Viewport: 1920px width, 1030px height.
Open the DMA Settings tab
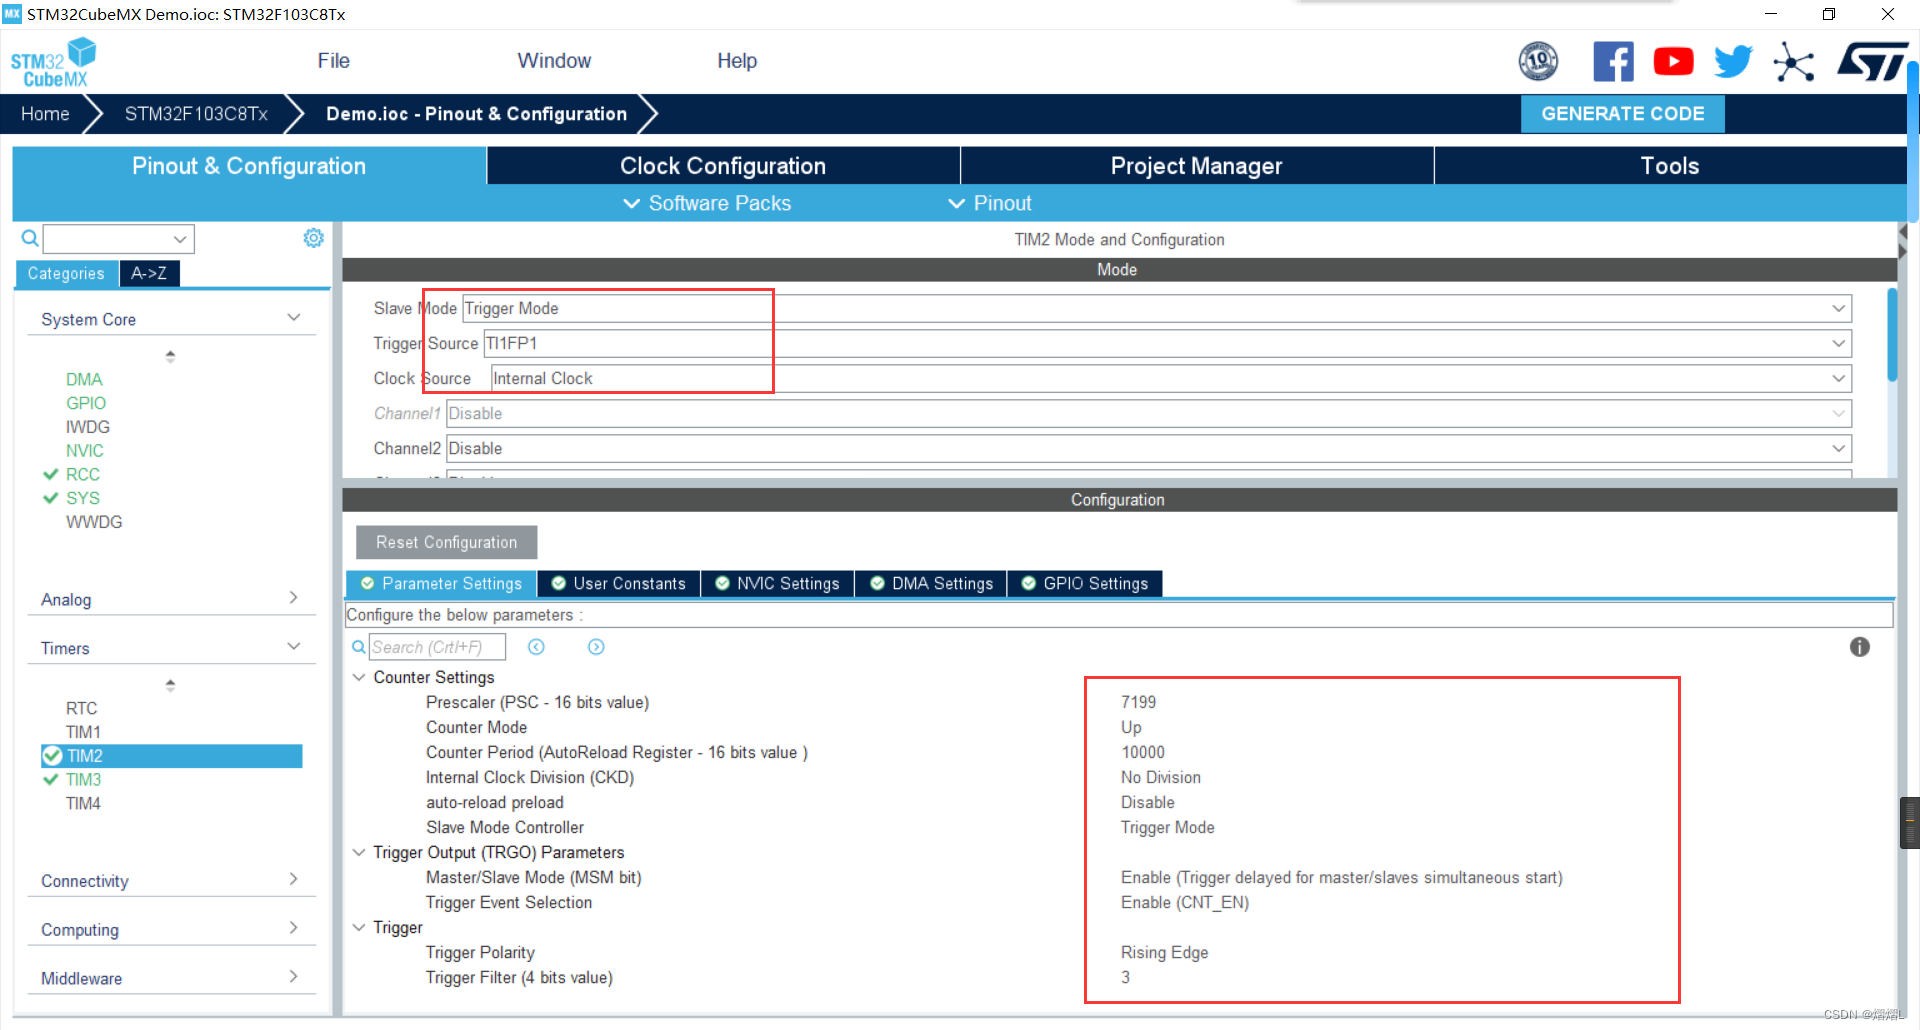click(x=931, y=583)
